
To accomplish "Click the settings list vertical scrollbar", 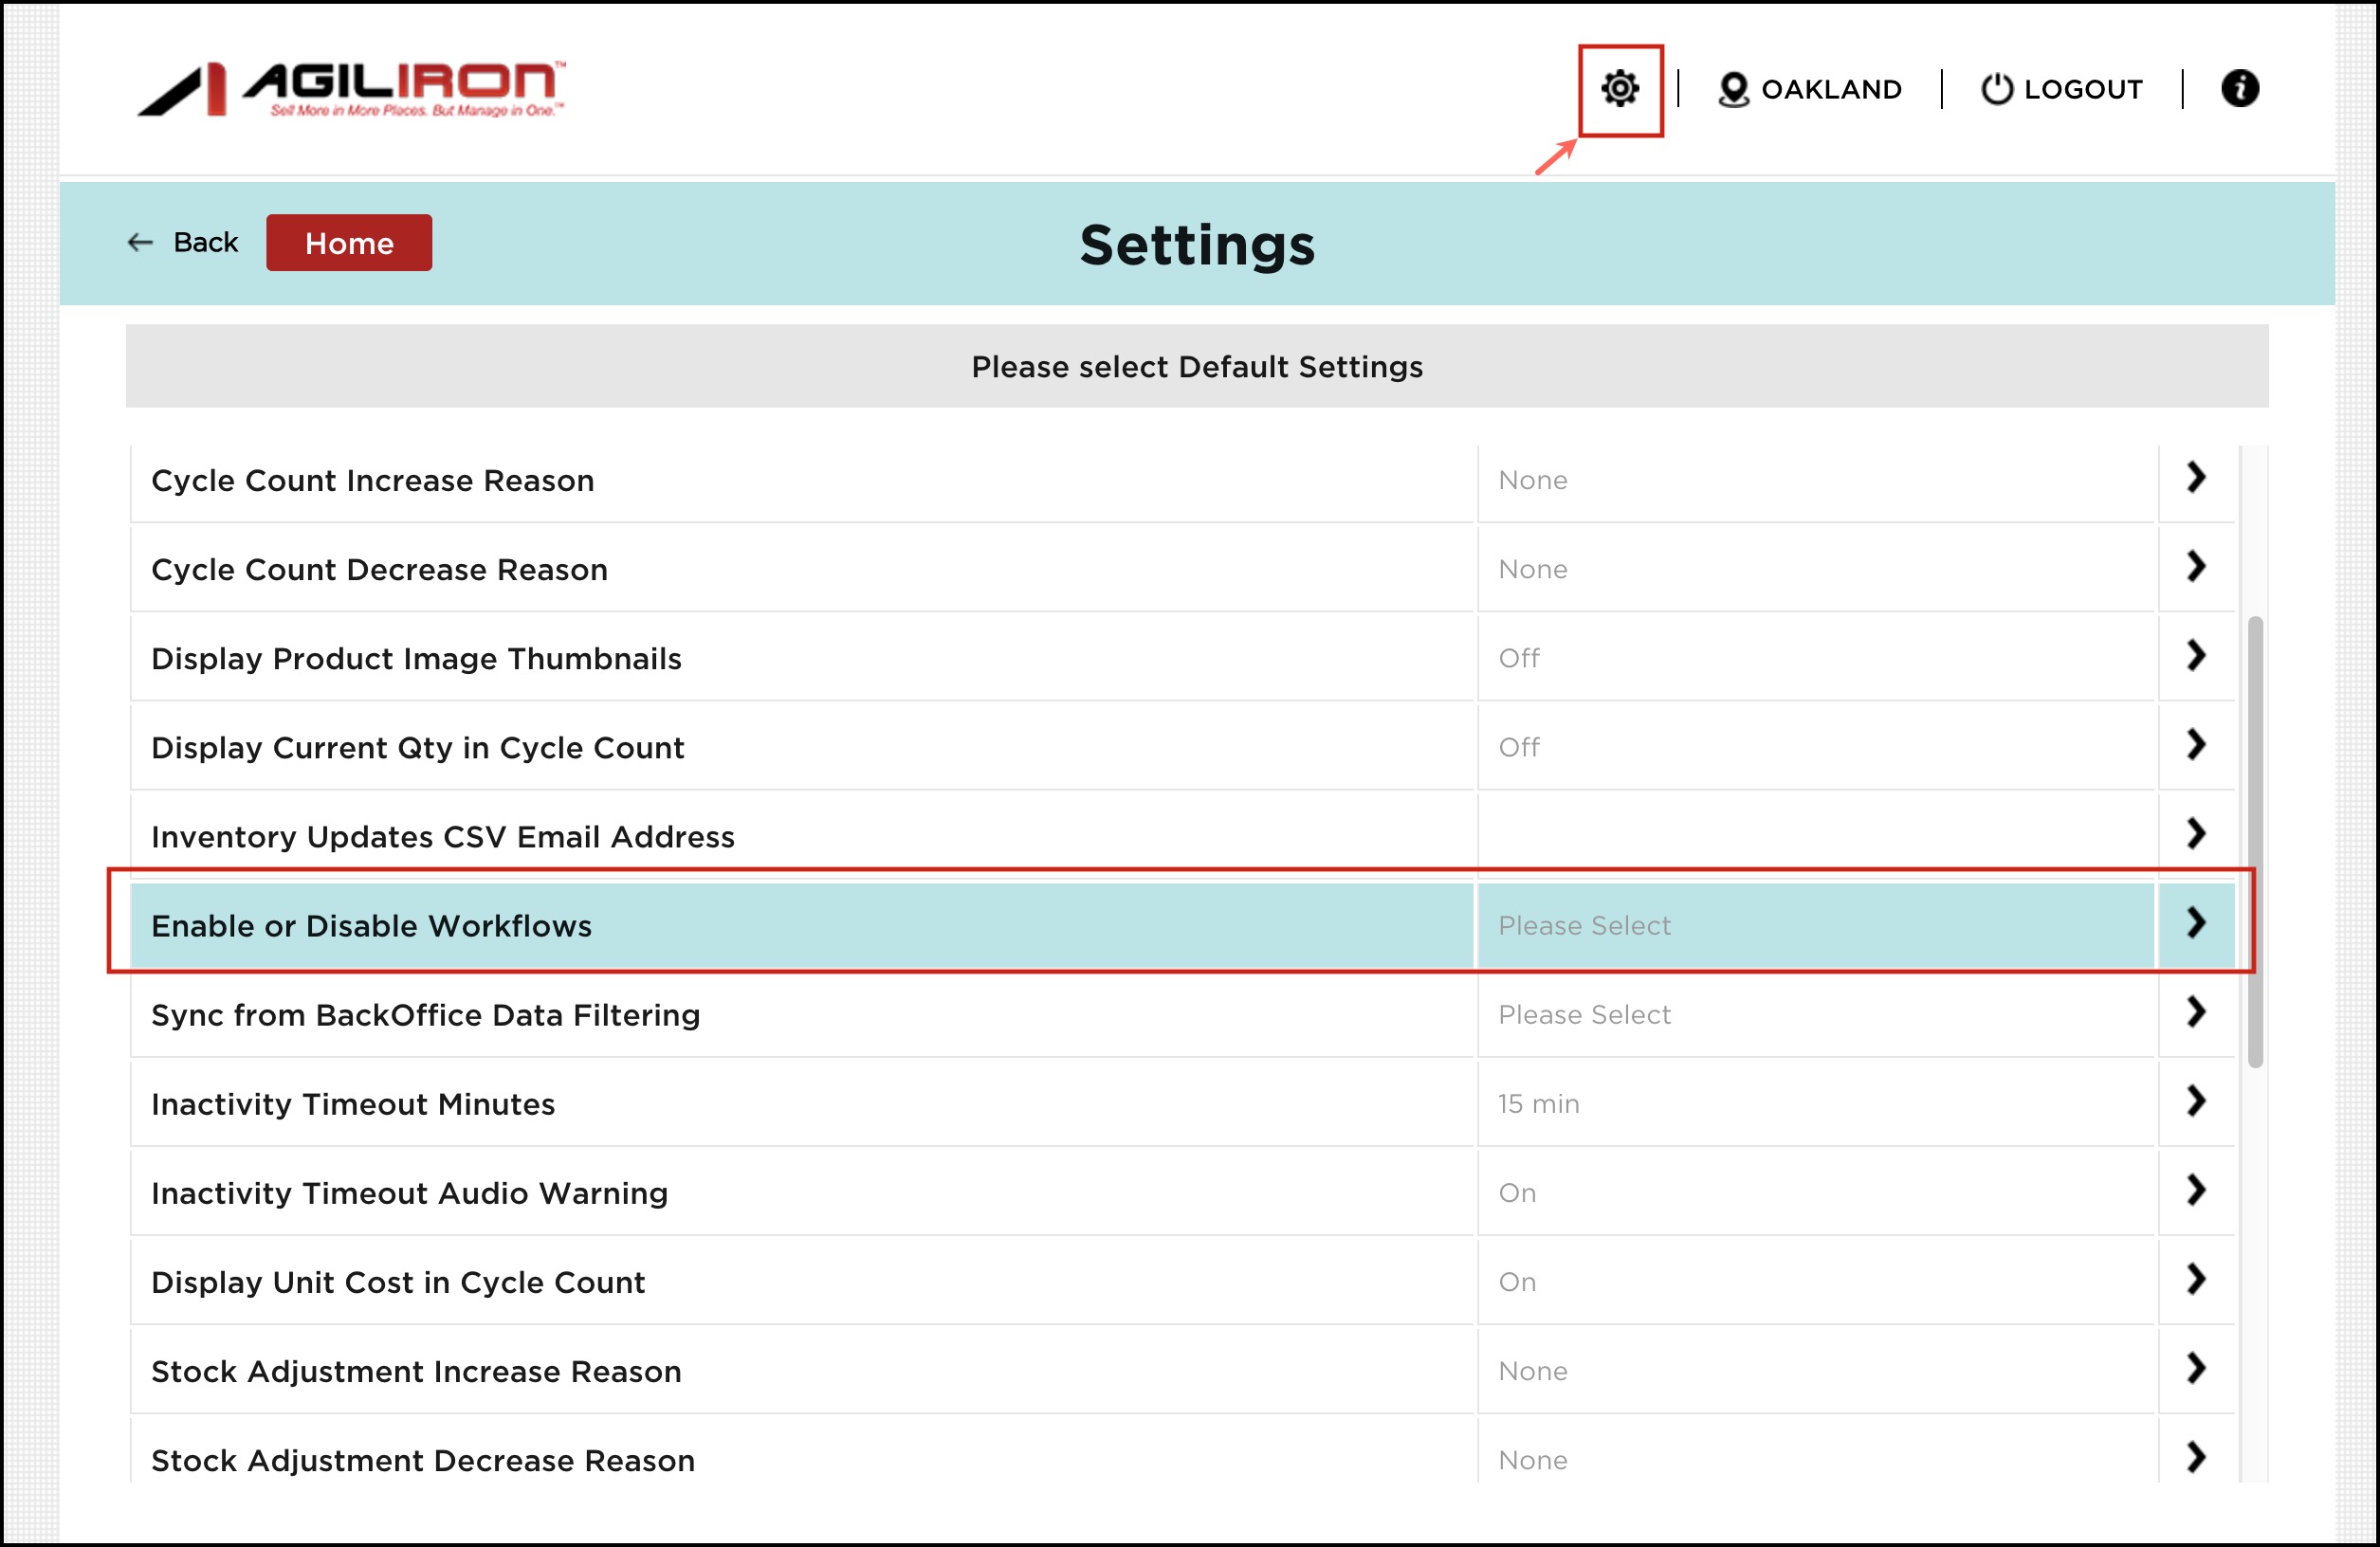I will [x=2254, y=840].
